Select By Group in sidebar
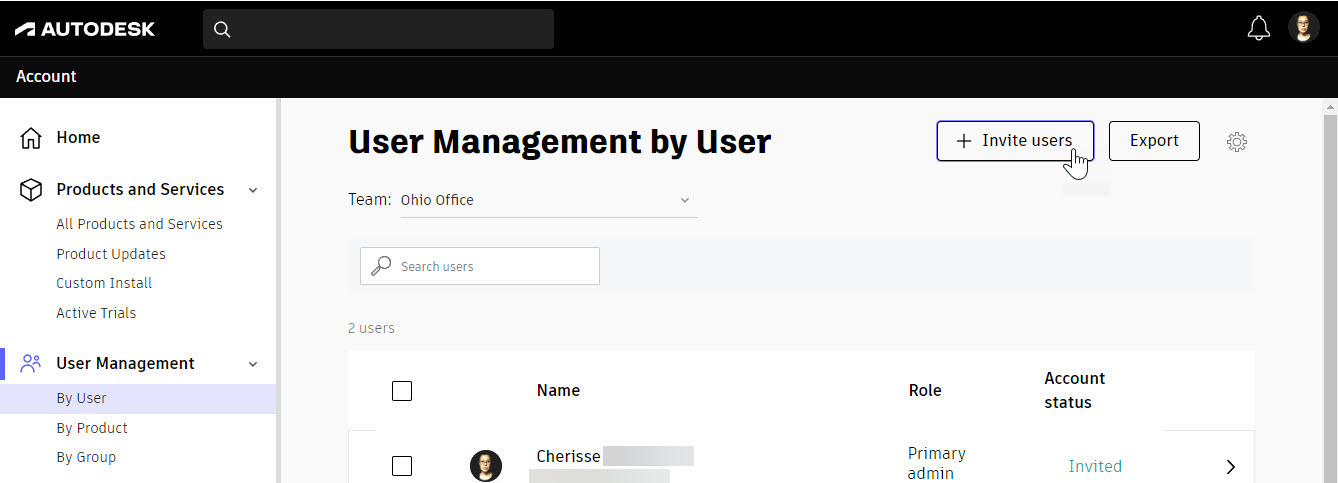 (86, 457)
